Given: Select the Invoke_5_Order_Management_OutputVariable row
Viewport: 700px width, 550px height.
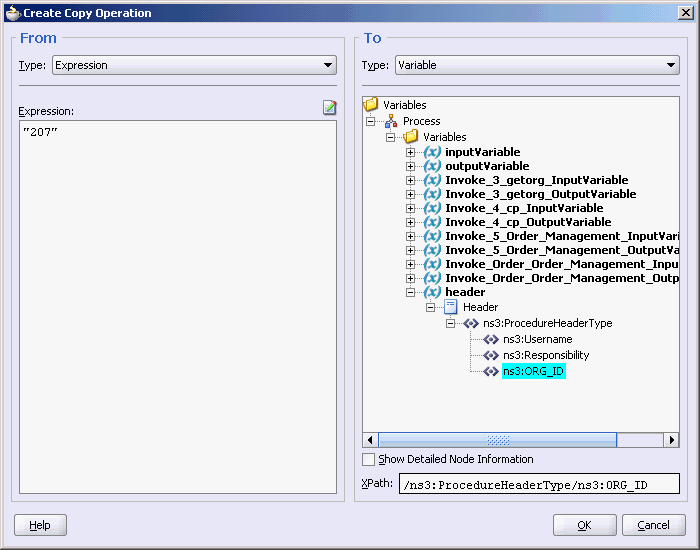Looking at the screenshot, I should coord(562,250).
